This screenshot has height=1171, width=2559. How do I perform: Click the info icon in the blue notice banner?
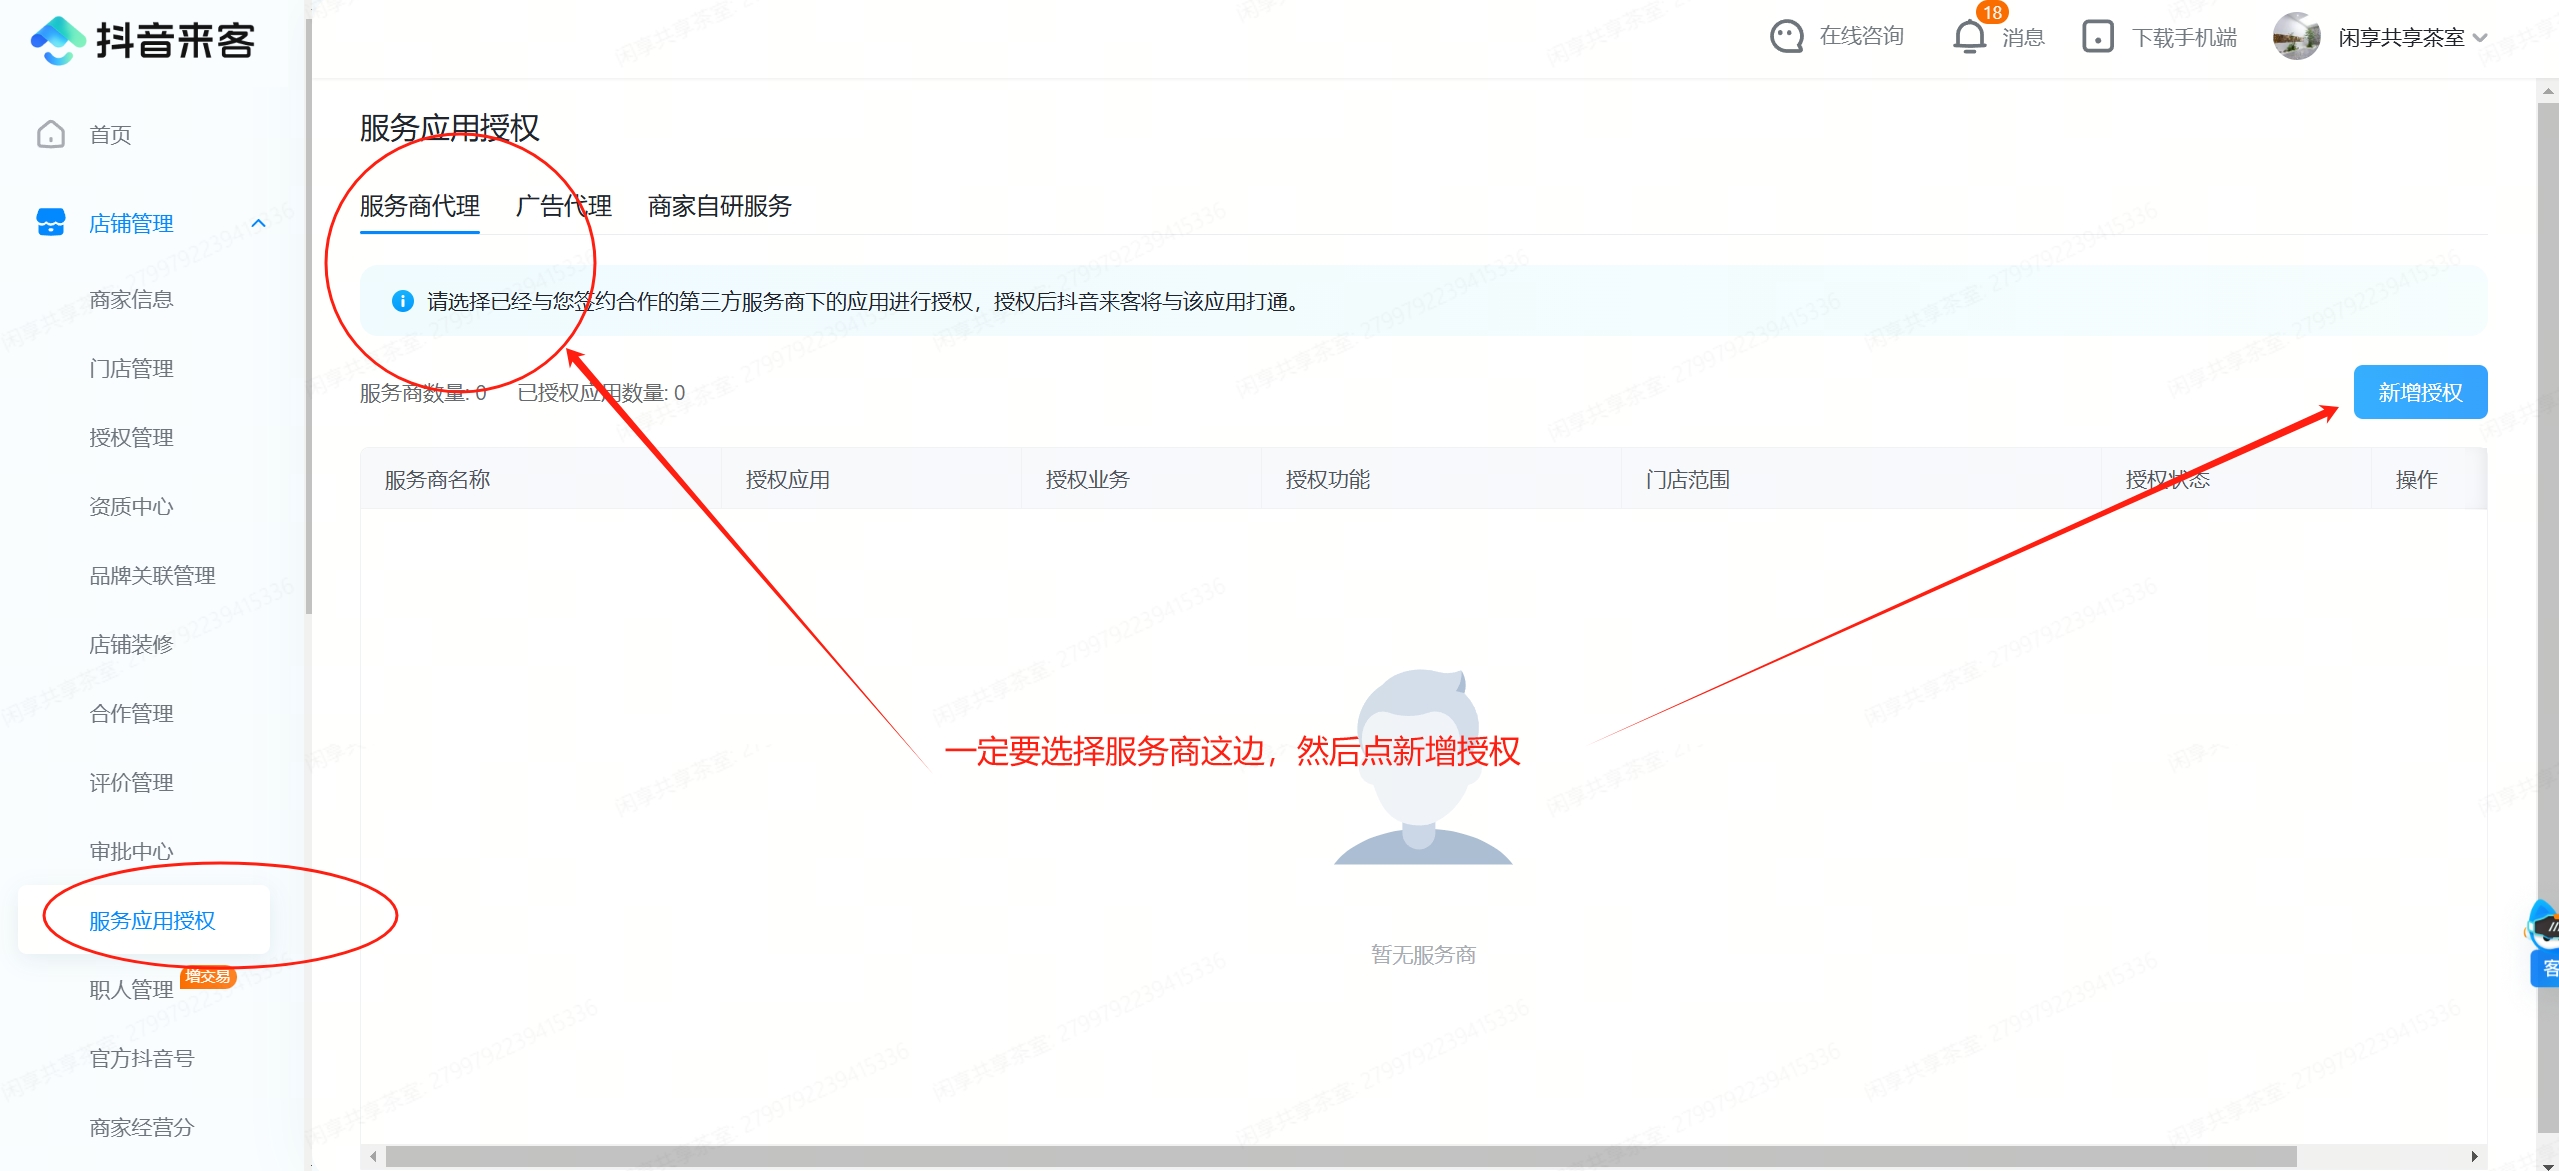402,302
